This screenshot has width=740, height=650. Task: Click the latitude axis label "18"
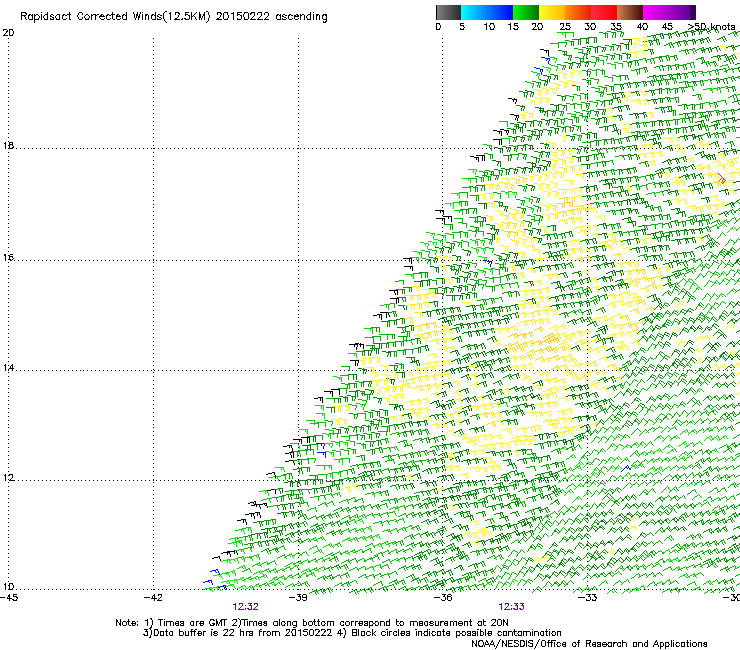coord(8,145)
